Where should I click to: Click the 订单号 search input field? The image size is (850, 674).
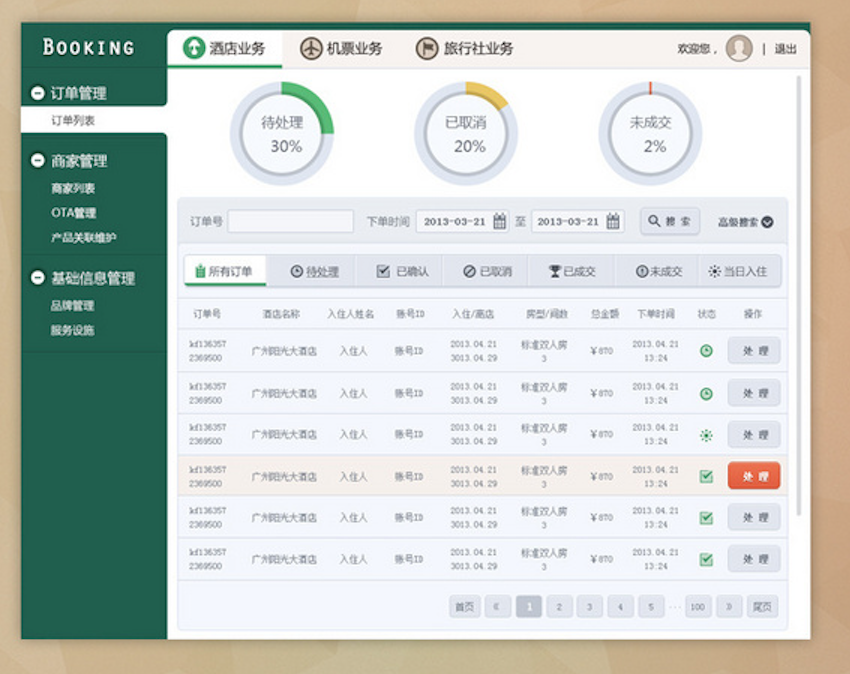290,221
